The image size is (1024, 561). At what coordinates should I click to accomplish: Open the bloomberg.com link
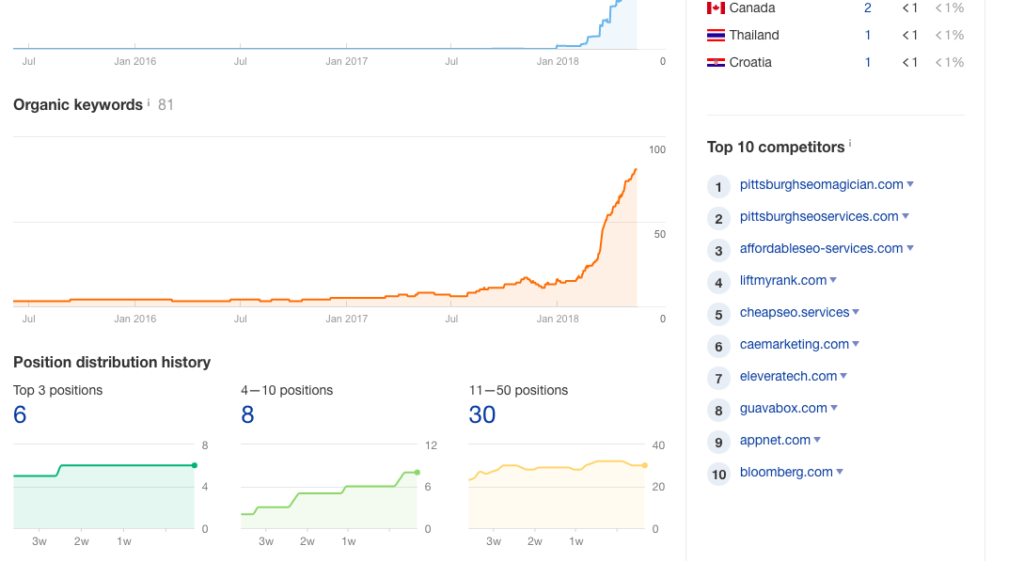point(786,472)
